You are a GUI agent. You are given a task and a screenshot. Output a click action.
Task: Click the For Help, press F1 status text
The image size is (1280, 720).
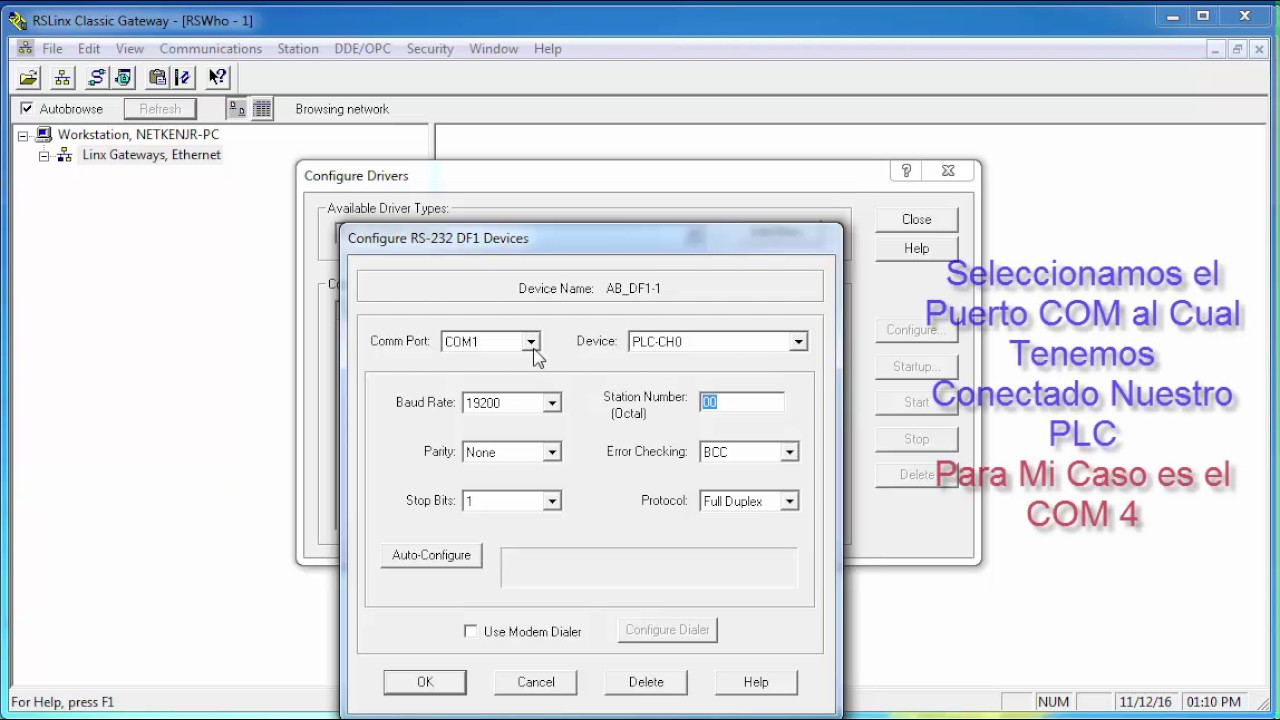point(62,702)
